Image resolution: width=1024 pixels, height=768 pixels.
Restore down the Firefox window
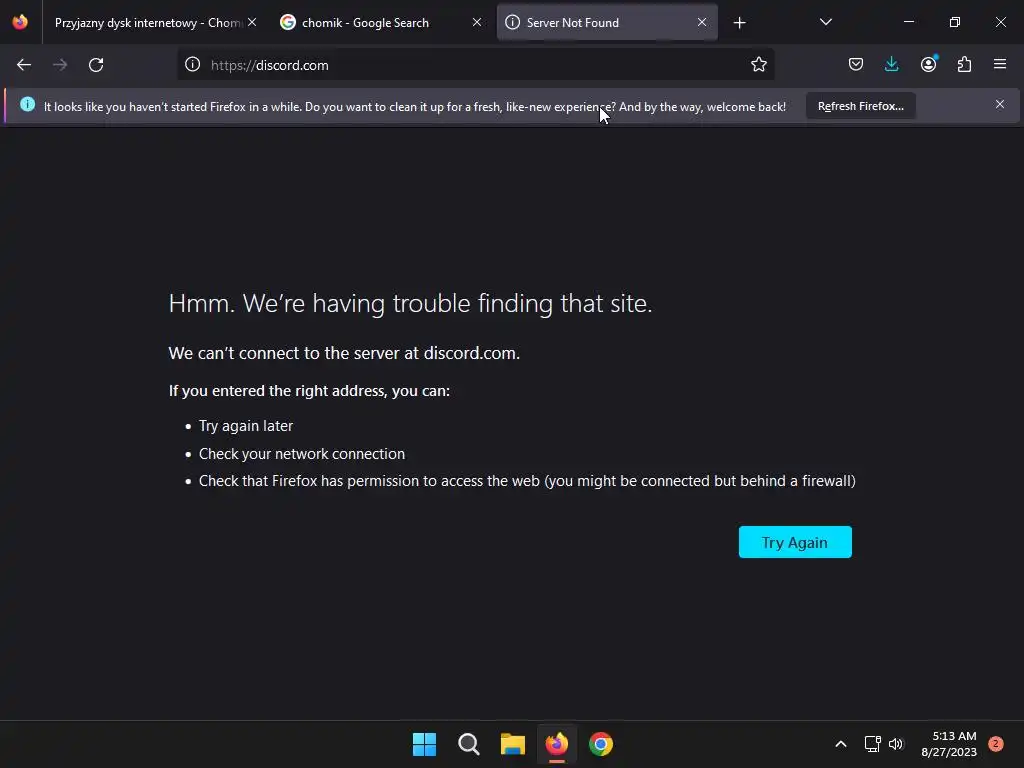tap(955, 22)
